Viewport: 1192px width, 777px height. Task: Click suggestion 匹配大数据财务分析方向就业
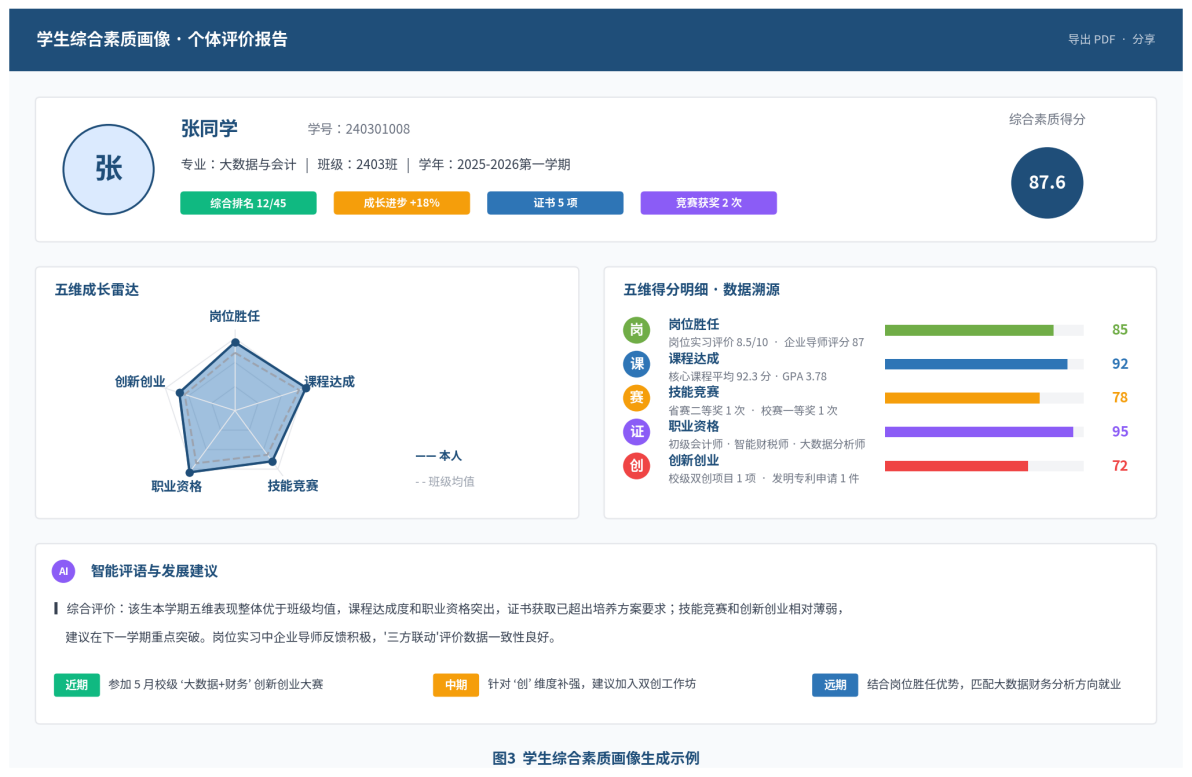tap(1046, 684)
